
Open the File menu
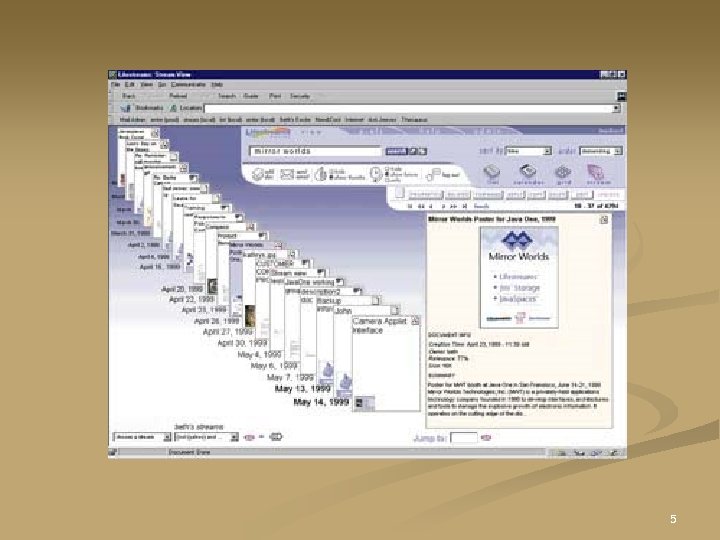coord(115,85)
